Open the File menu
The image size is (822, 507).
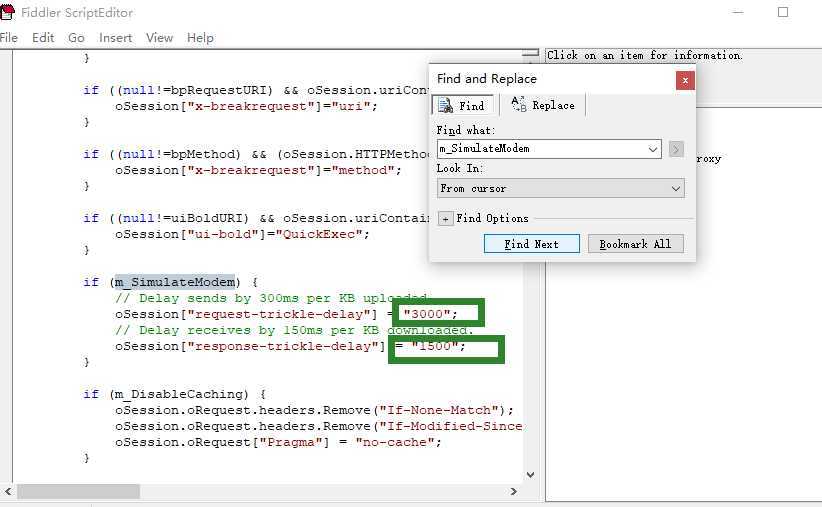tap(8, 38)
